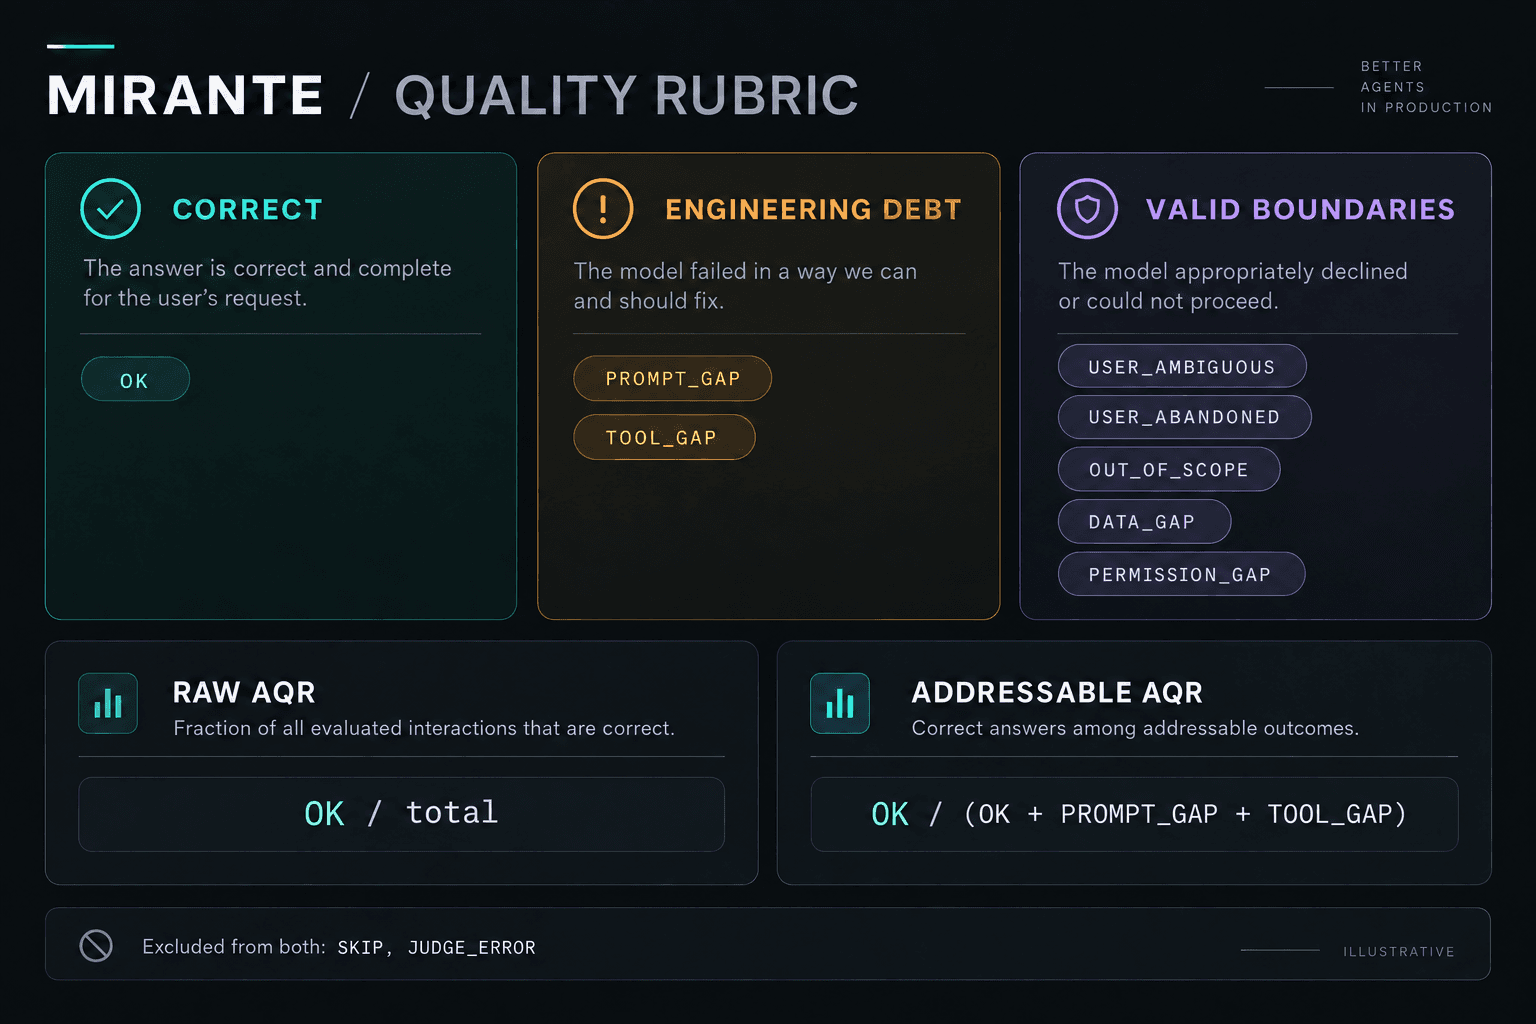Image resolution: width=1536 pixels, height=1024 pixels.
Task: Select the TOOL_GAP tag
Action: [x=664, y=437]
